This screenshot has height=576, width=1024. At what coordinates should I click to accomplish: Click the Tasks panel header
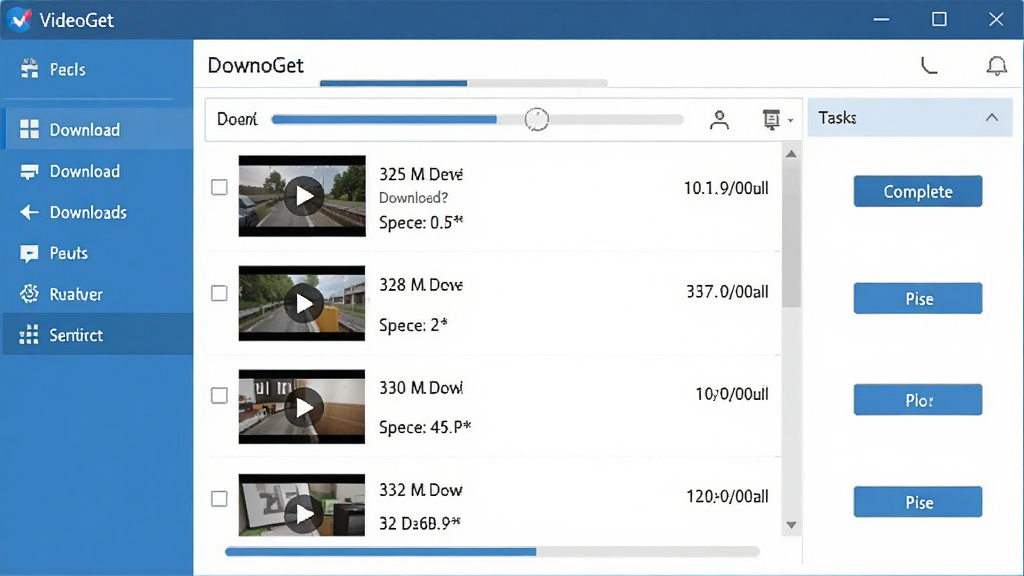point(910,118)
